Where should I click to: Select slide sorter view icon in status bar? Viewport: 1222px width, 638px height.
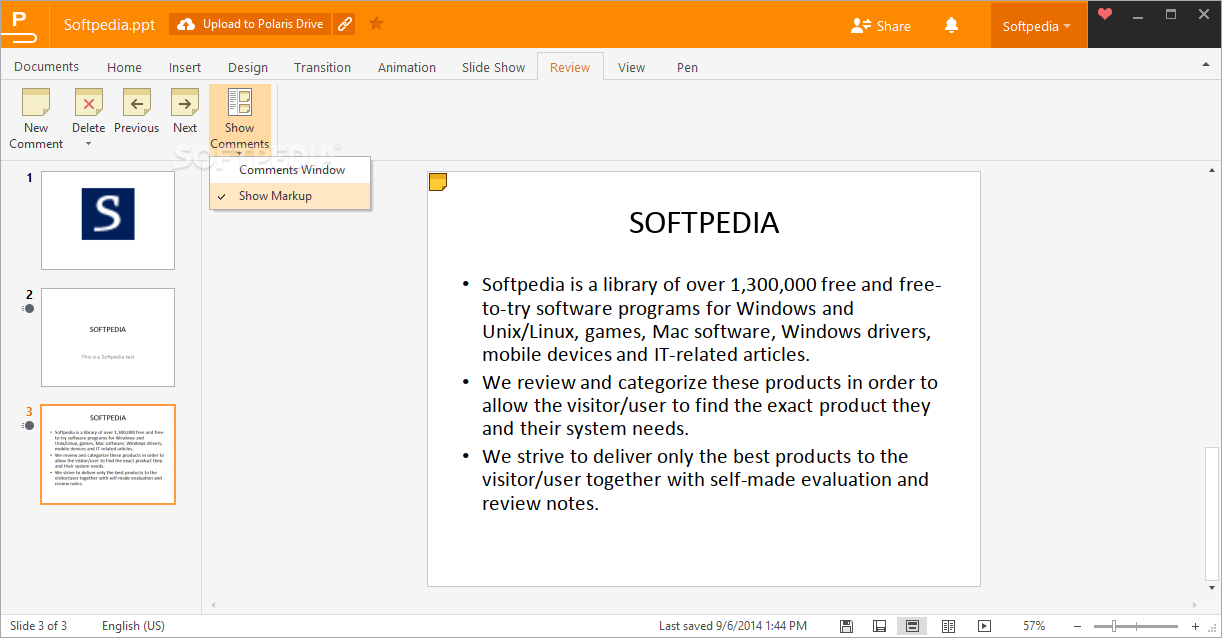[x=948, y=626]
